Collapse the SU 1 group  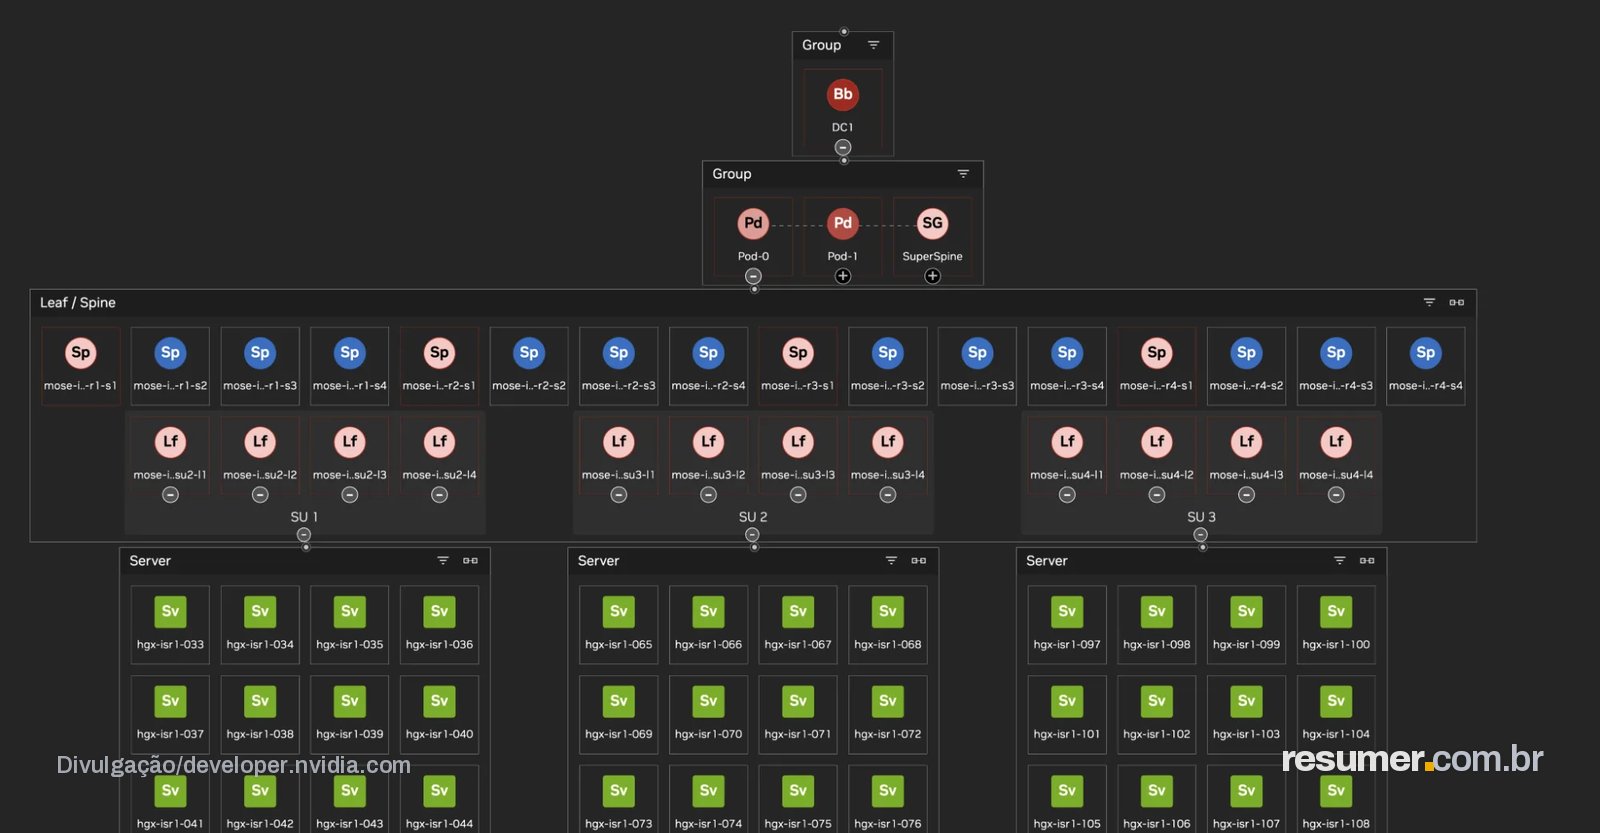[304, 535]
